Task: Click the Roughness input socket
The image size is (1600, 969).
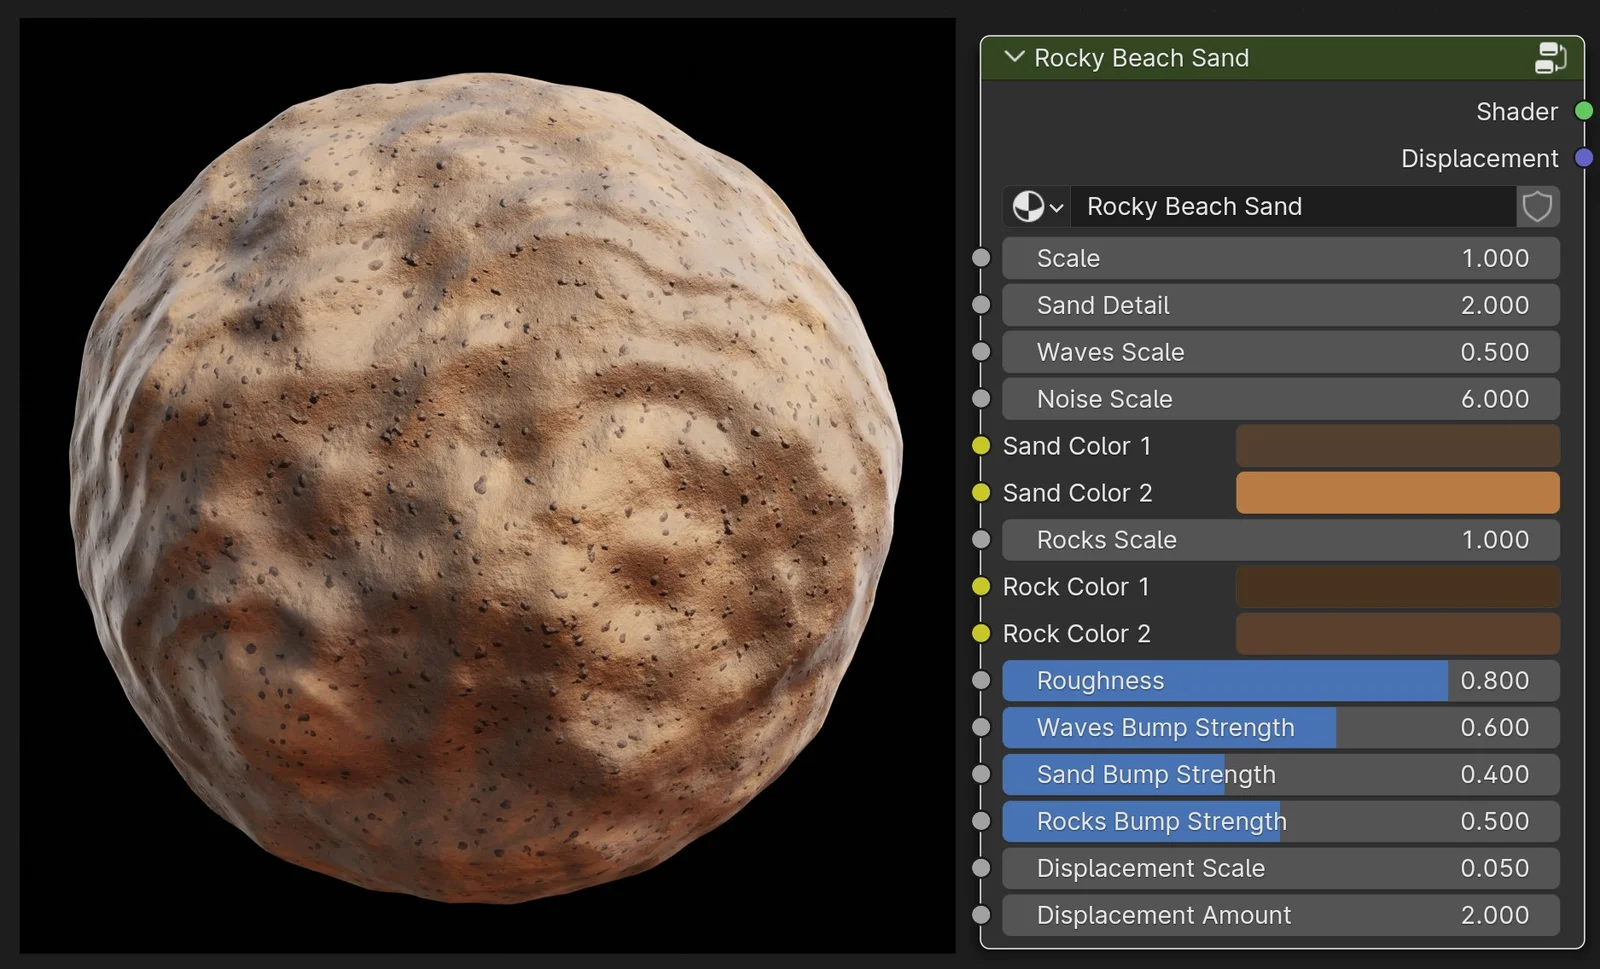Action: 981,681
